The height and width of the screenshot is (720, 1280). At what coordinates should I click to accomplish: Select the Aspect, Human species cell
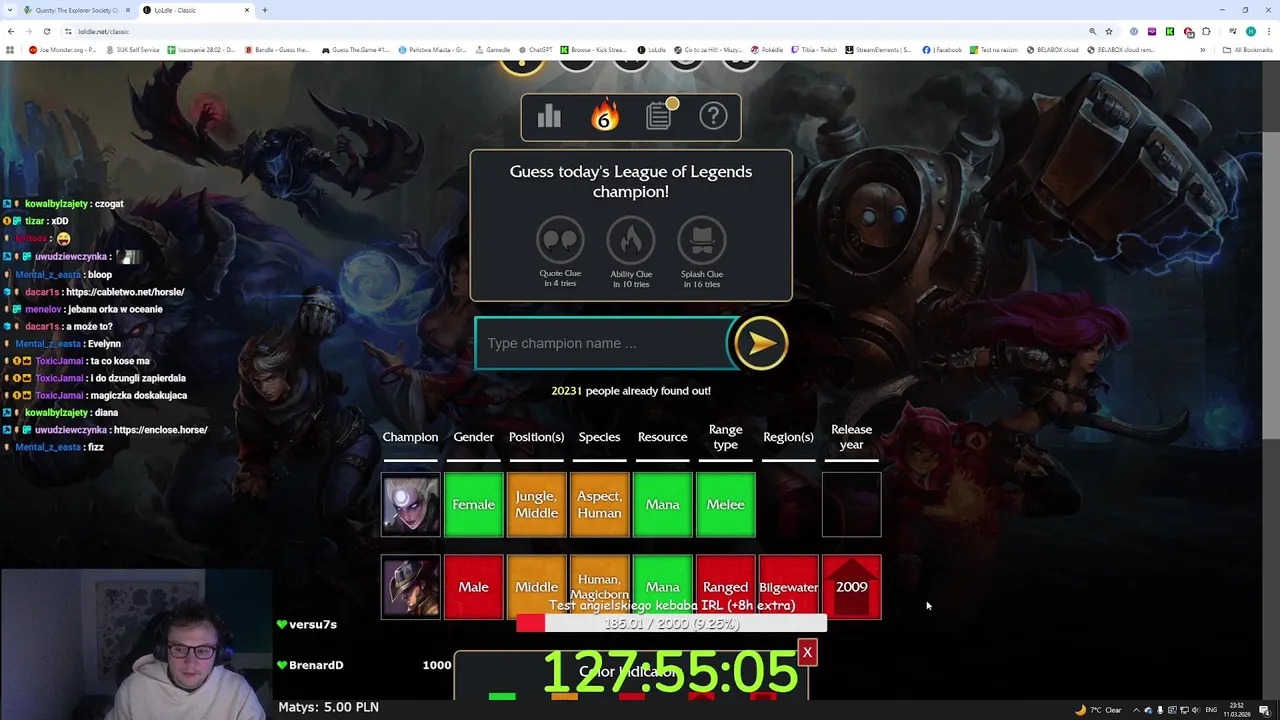coord(599,505)
